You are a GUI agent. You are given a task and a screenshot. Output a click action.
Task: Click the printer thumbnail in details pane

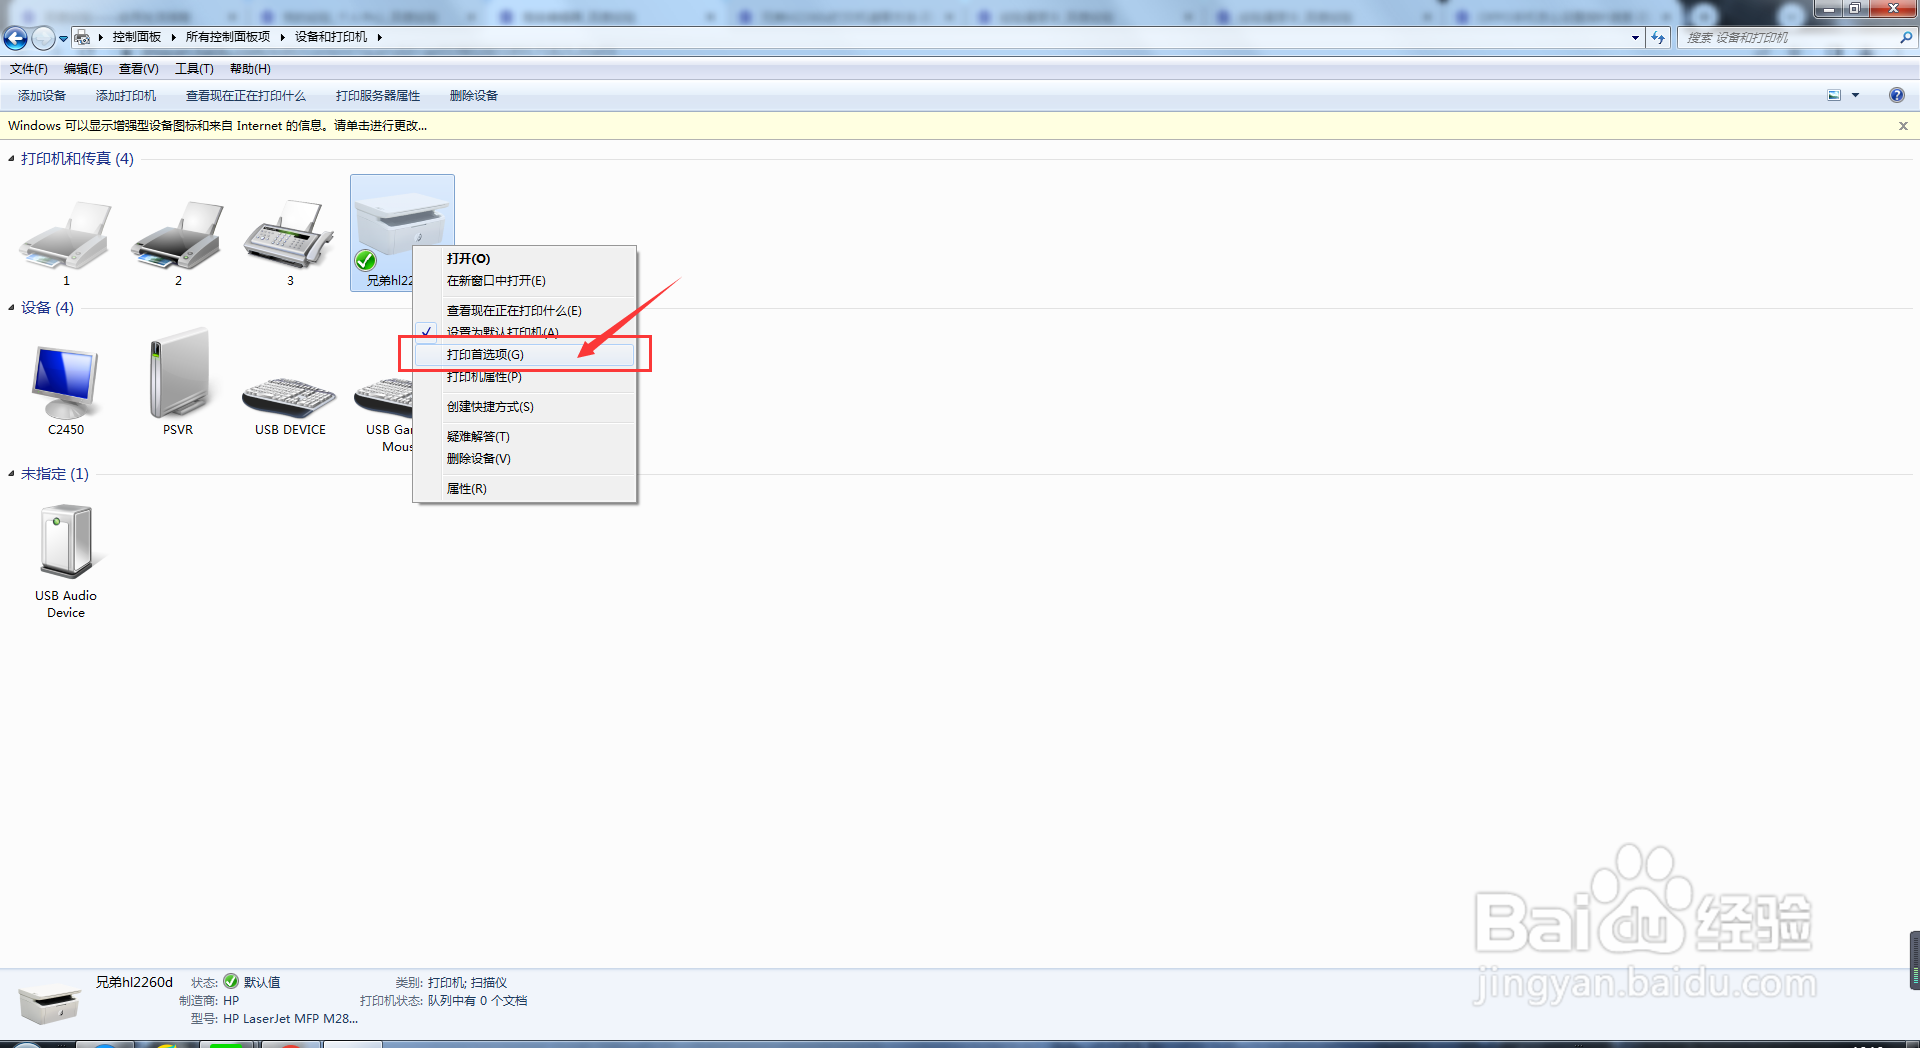pos(48,1005)
